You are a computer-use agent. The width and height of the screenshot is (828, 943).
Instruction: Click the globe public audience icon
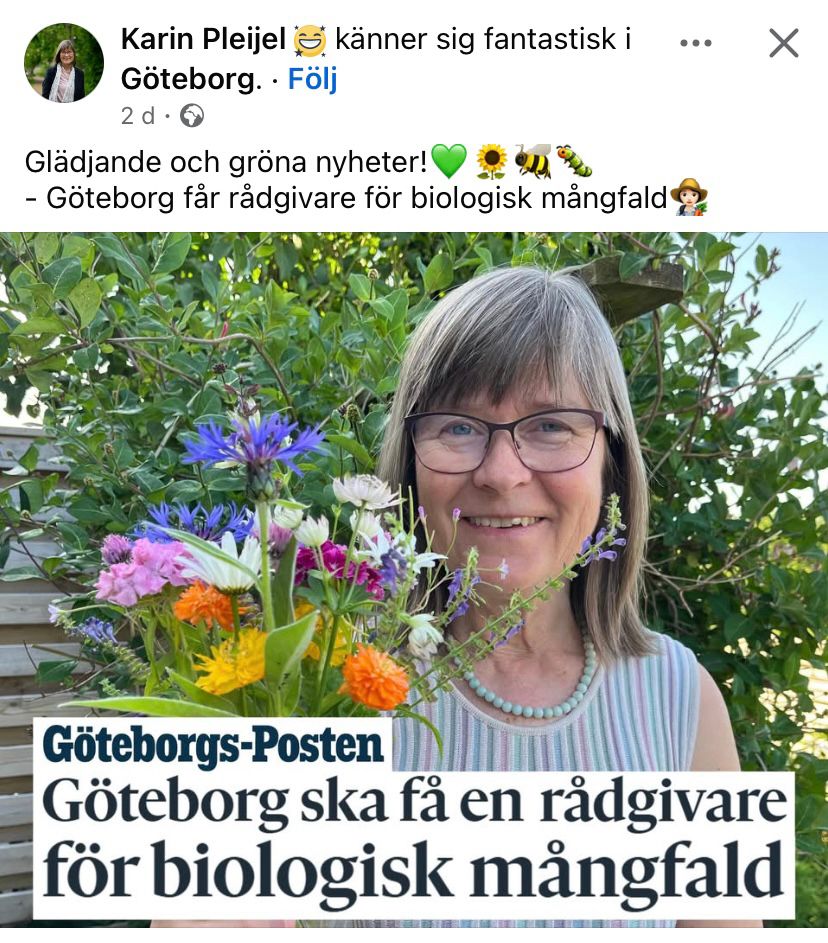[x=192, y=115]
